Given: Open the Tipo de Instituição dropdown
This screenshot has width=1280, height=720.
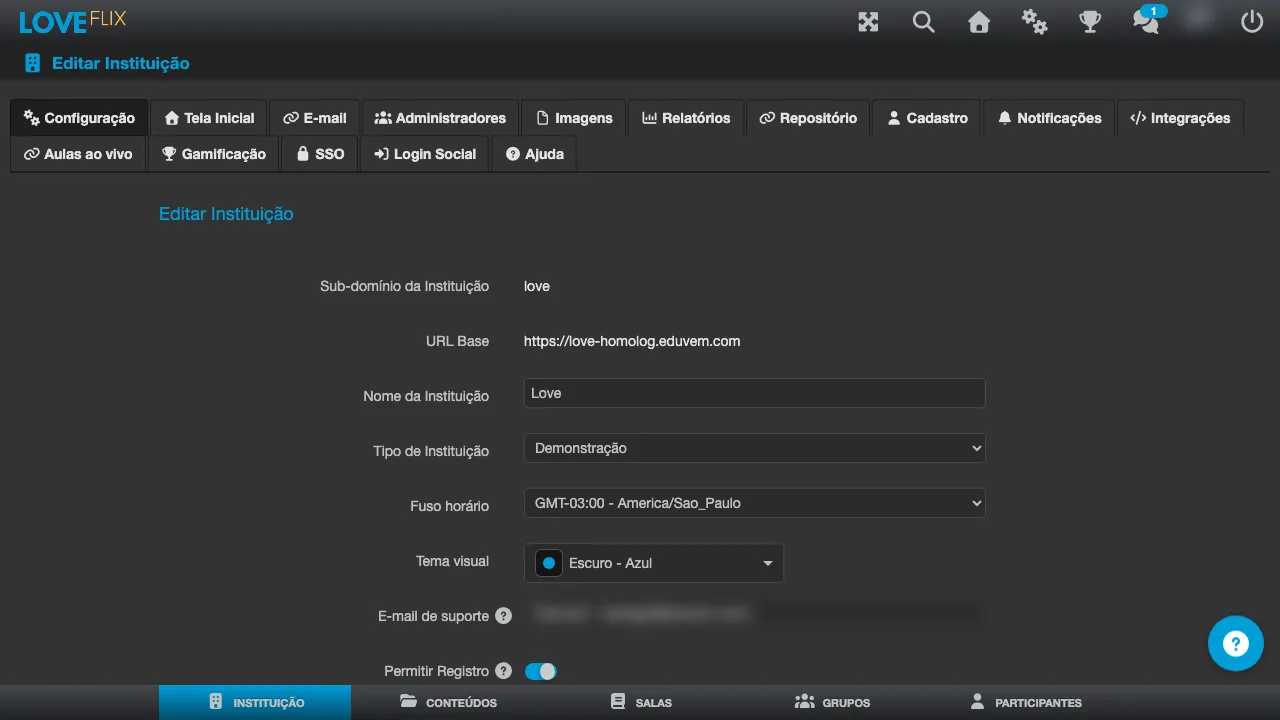Looking at the screenshot, I should coord(754,448).
